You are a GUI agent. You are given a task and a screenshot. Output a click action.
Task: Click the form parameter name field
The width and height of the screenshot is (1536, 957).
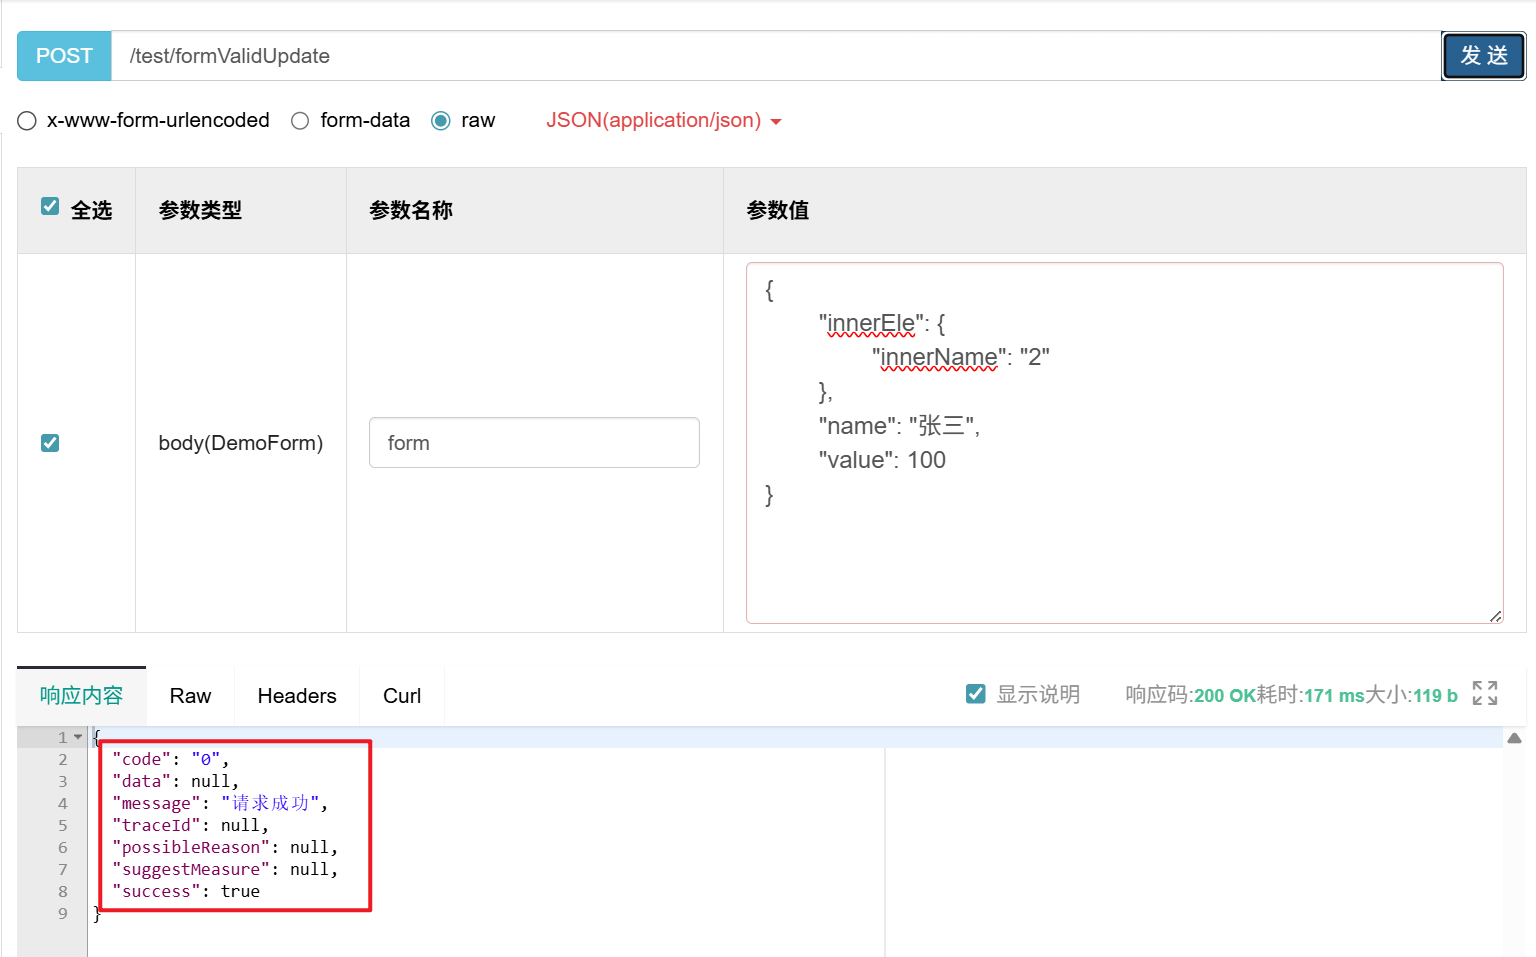coord(534,442)
